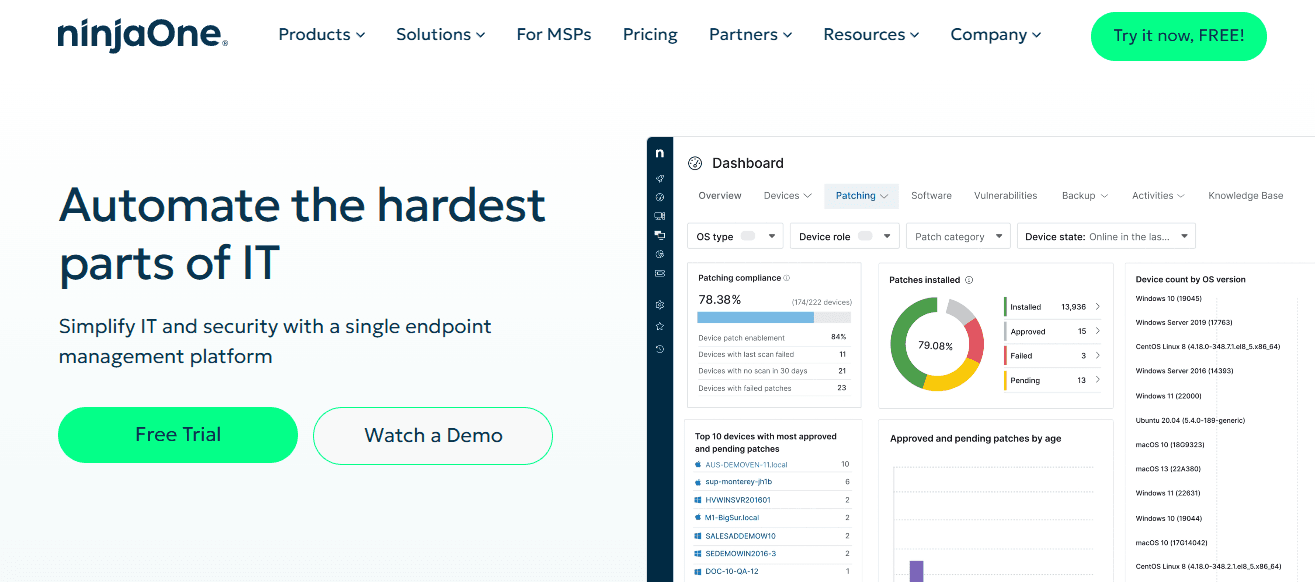Viewport: 1315px width, 582px height.
Task: Open the round chart icon in sidebar
Action: pyautogui.click(x=660, y=254)
